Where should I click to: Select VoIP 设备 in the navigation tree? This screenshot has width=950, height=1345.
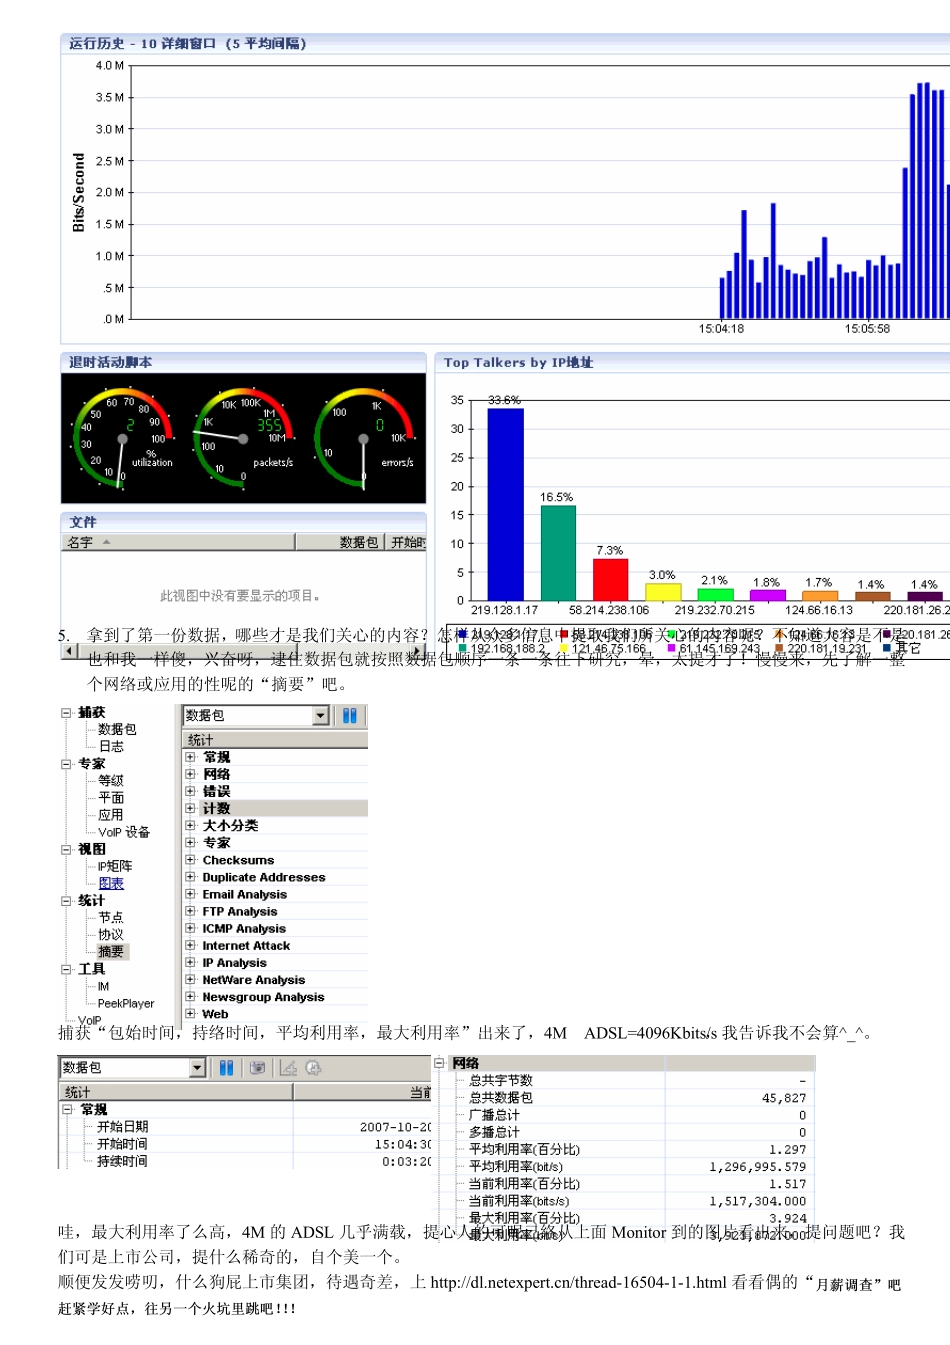[124, 832]
